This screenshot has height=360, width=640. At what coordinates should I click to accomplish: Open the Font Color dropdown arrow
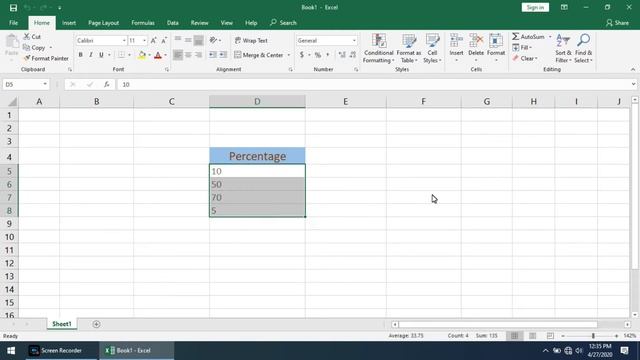[165, 55]
